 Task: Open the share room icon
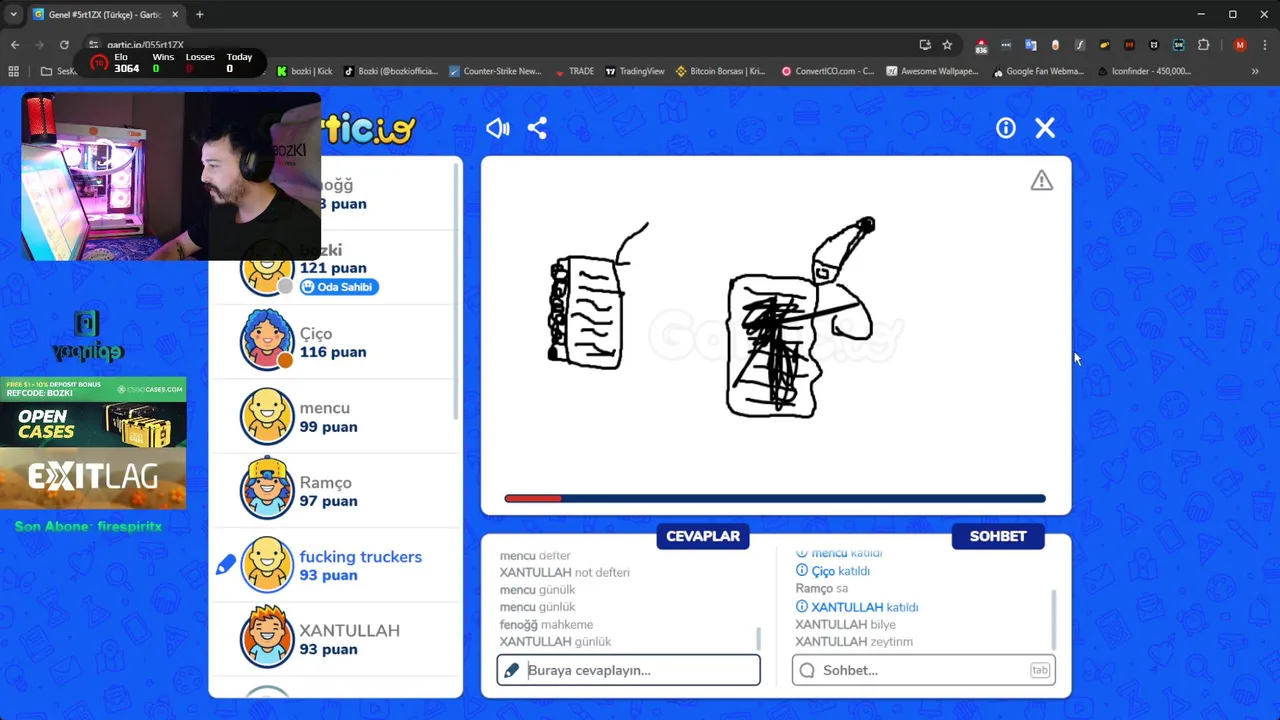[x=537, y=128]
